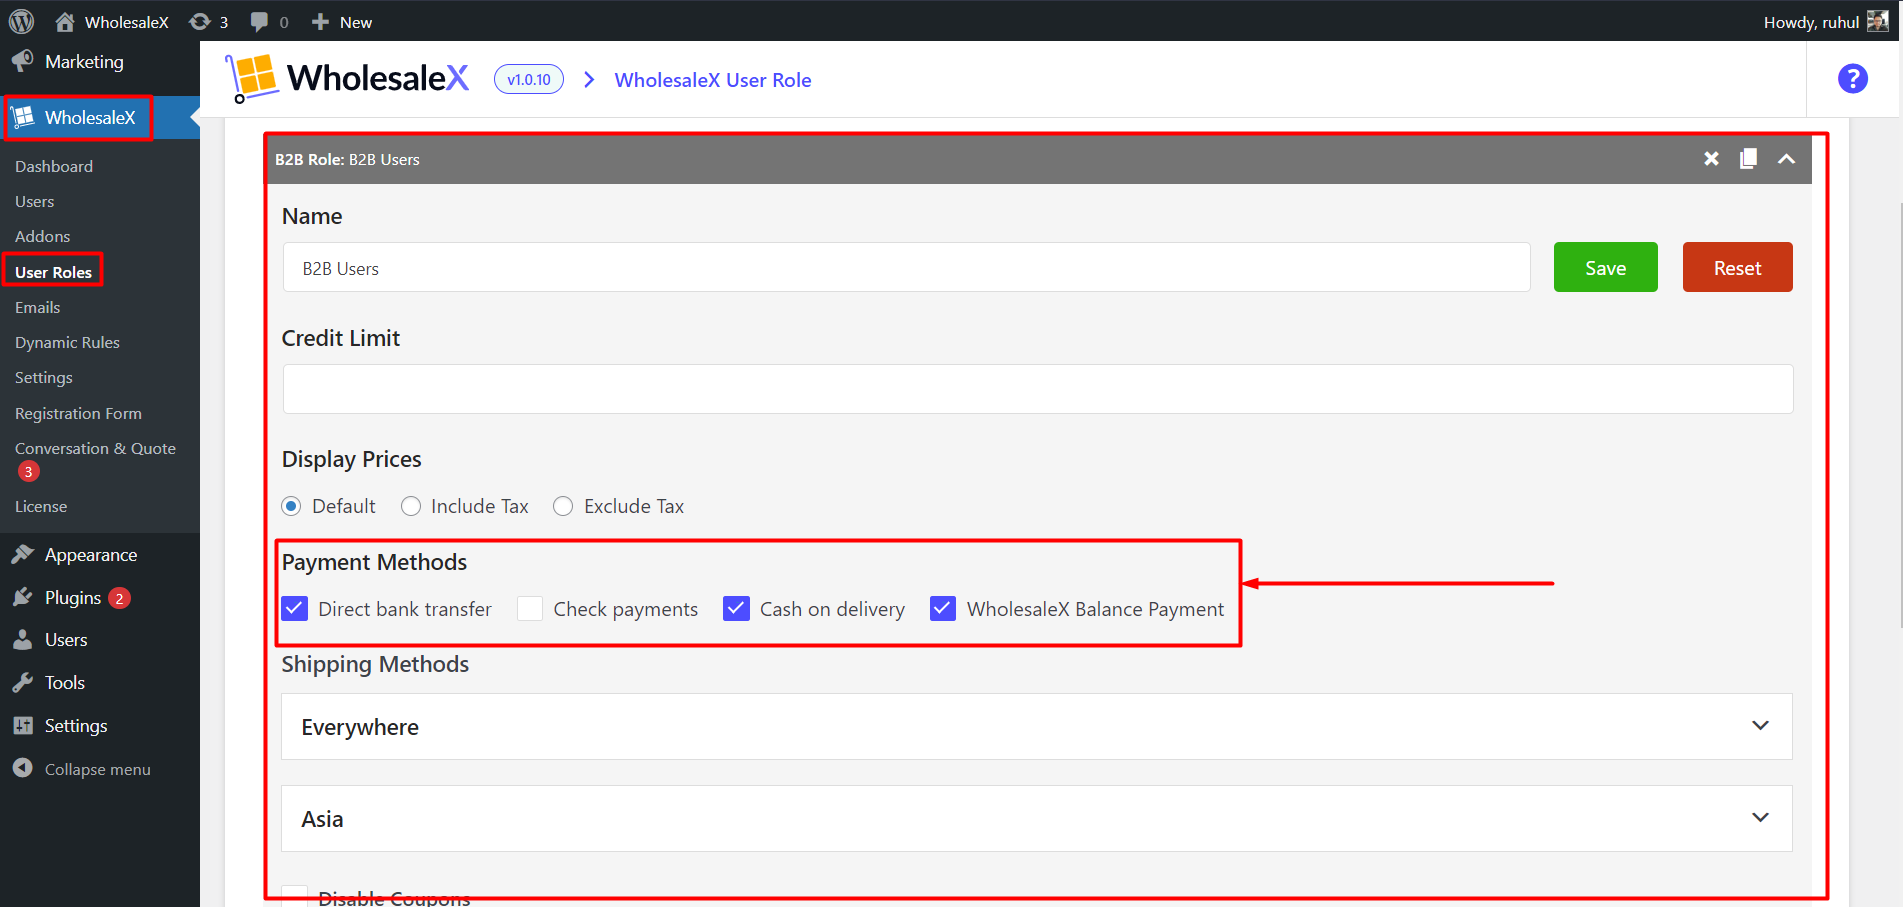Open License submenu

[x=41, y=507]
